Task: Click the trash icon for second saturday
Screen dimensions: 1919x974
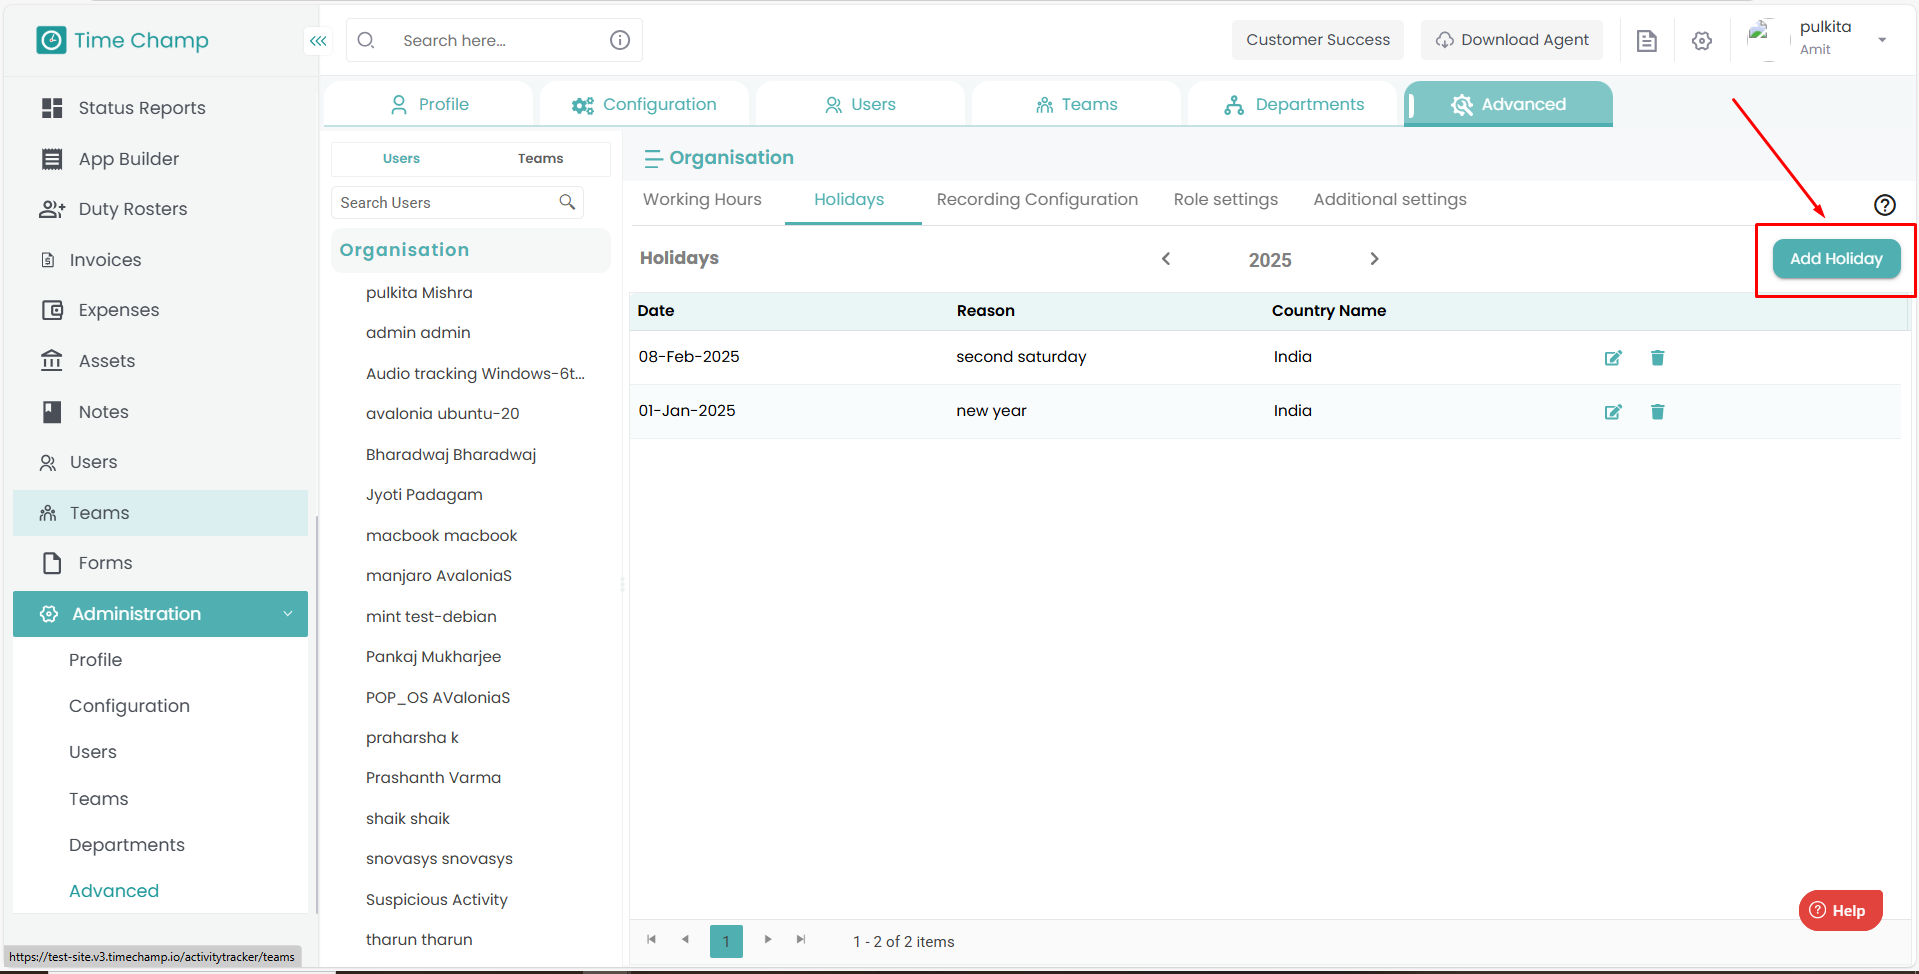Action: tap(1657, 358)
